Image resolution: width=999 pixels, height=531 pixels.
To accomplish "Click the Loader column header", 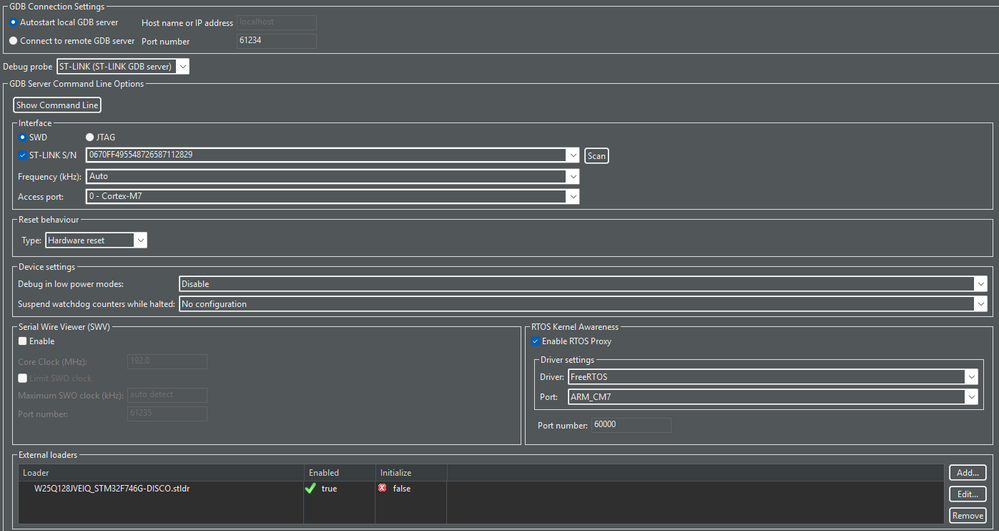I will click(162, 473).
